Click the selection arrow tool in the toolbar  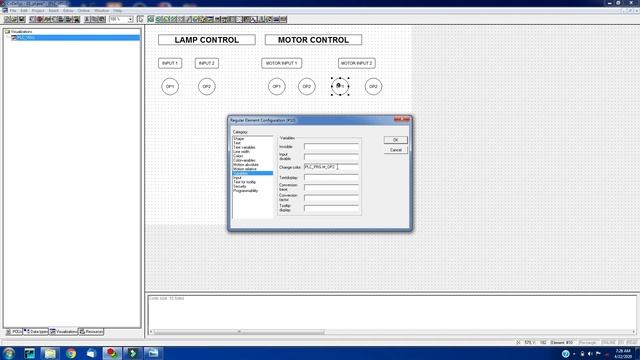point(140,20)
